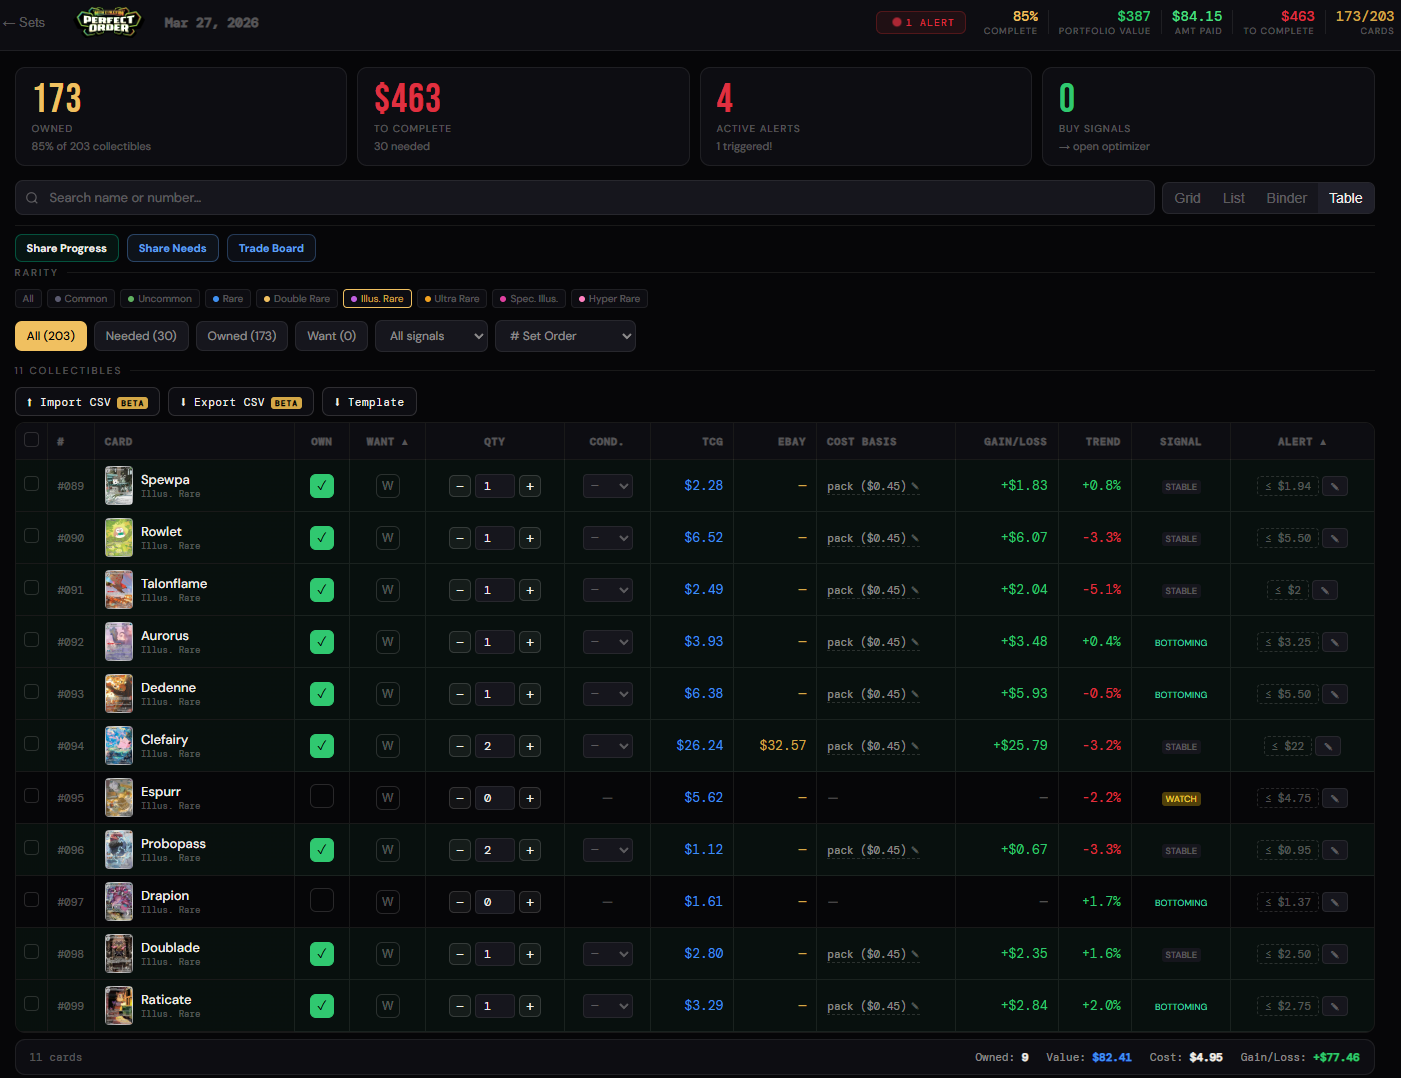Decrease quantity for Clefairy with minus
The image size is (1401, 1078).
[460, 746]
